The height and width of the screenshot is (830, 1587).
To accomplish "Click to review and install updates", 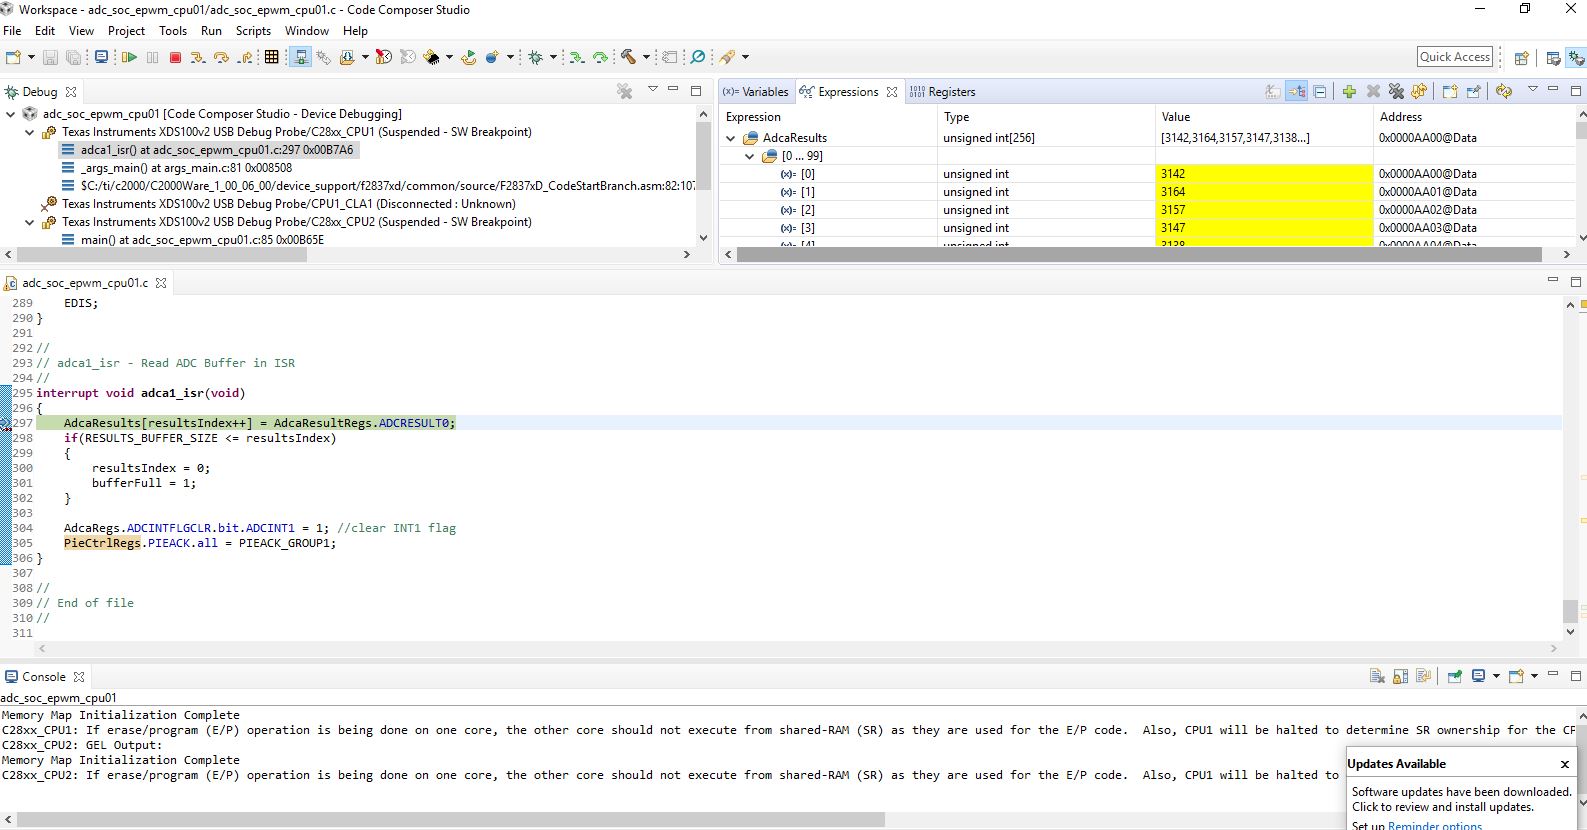I will [1442, 807].
